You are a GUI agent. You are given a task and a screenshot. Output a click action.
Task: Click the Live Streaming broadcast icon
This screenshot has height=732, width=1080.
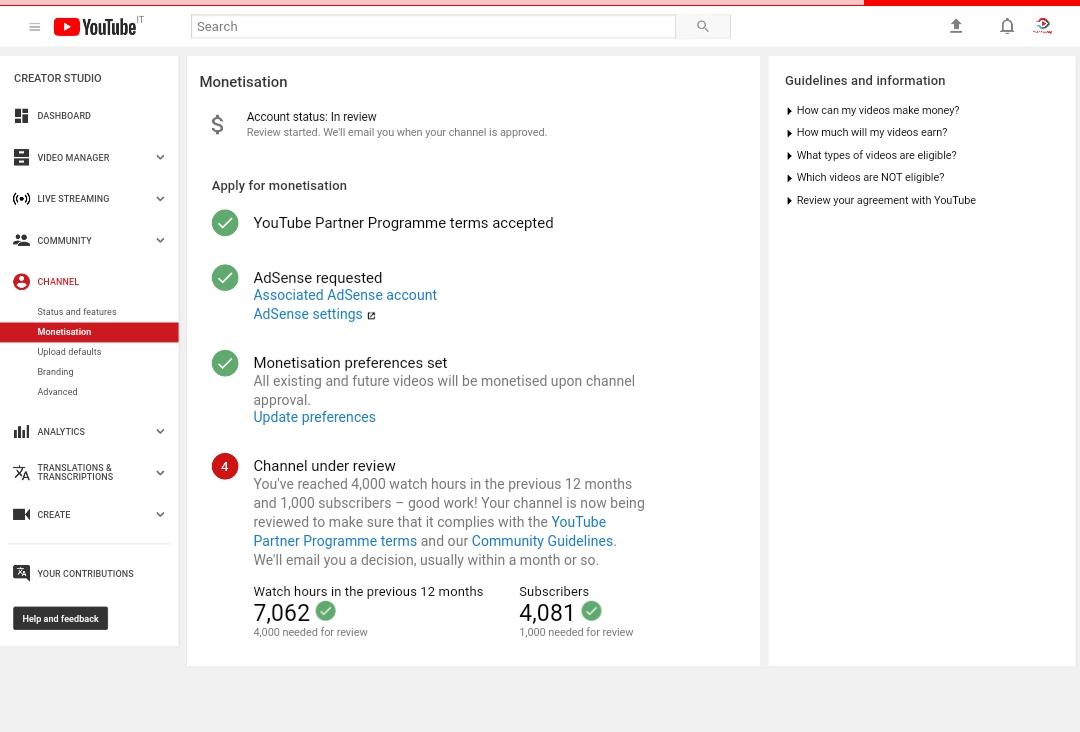[21, 199]
